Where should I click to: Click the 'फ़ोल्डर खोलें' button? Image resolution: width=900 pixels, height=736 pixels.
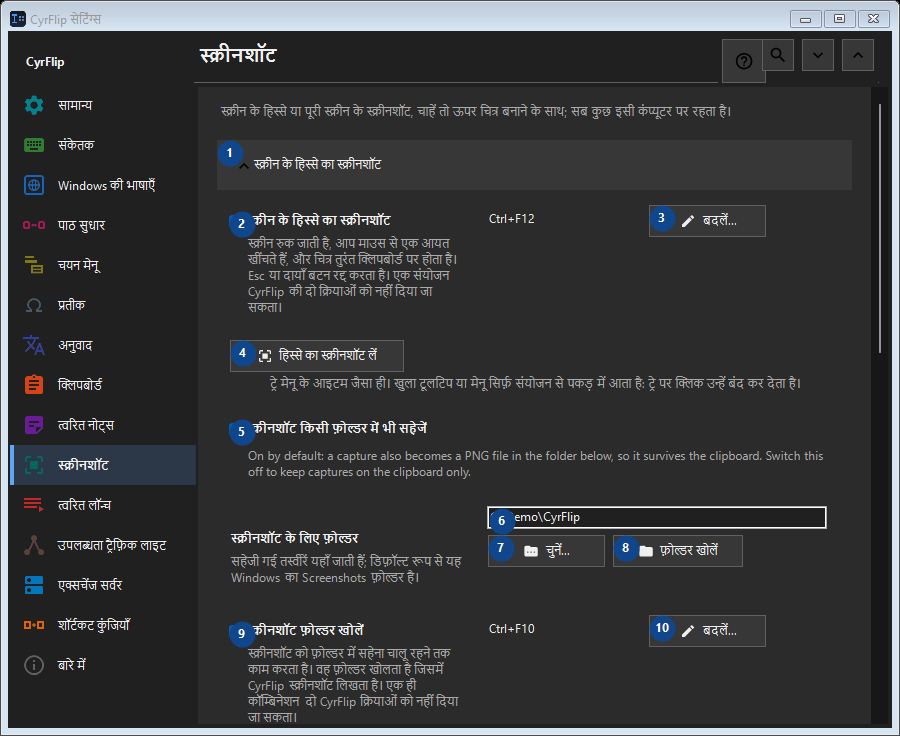[678, 551]
